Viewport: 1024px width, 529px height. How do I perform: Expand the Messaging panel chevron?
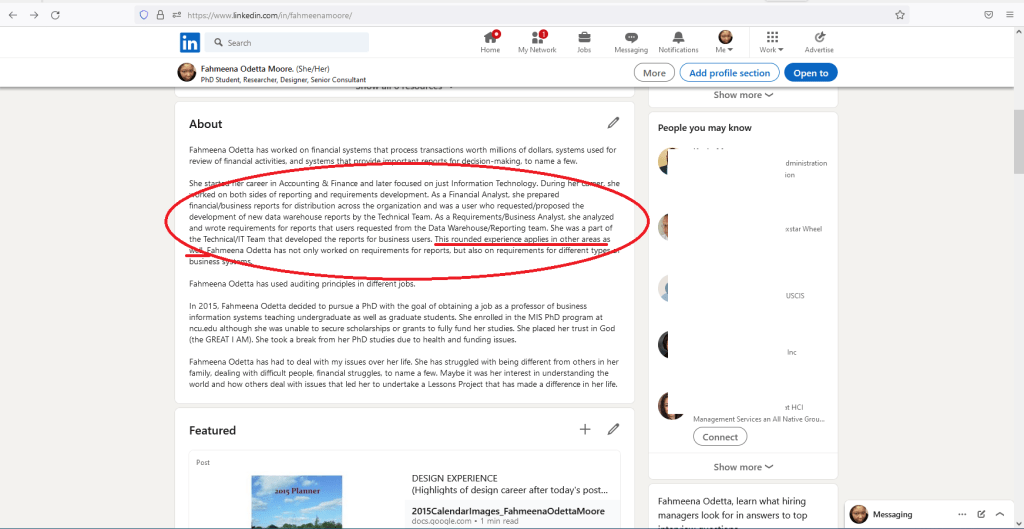click(999, 514)
